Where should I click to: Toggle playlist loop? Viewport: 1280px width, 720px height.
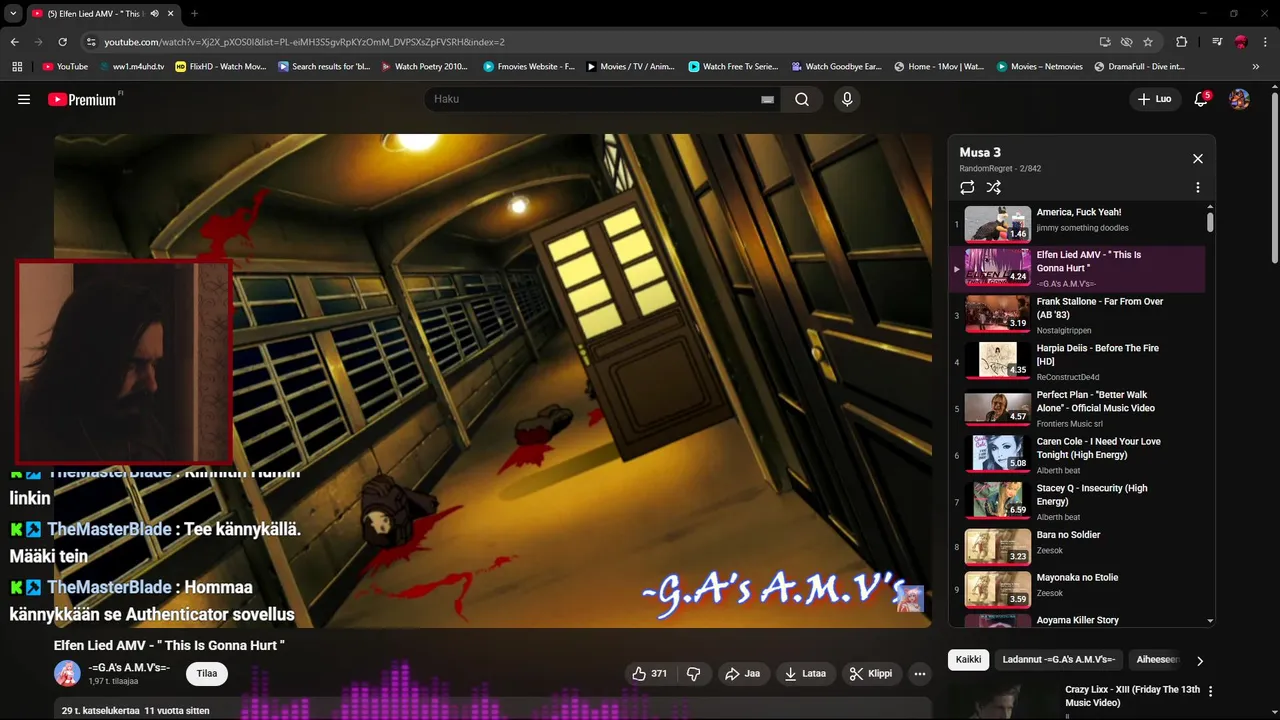(967, 187)
